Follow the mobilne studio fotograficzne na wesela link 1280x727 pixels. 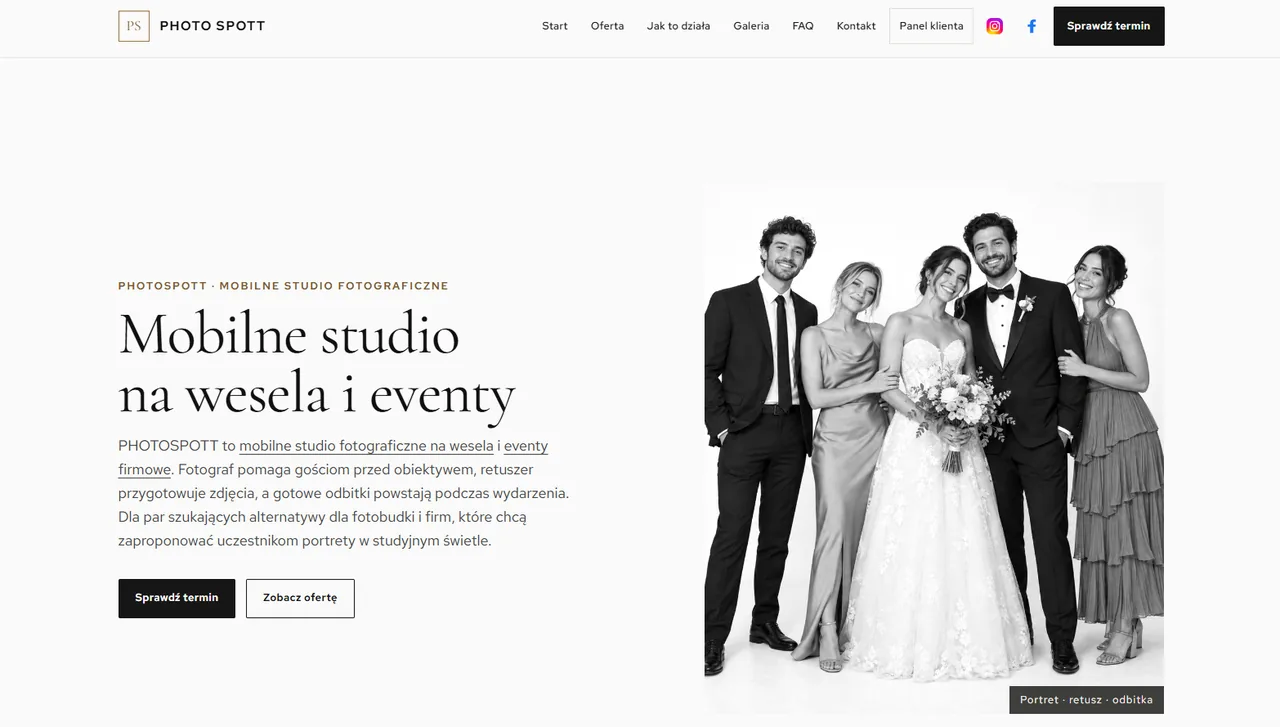[x=366, y=445]
